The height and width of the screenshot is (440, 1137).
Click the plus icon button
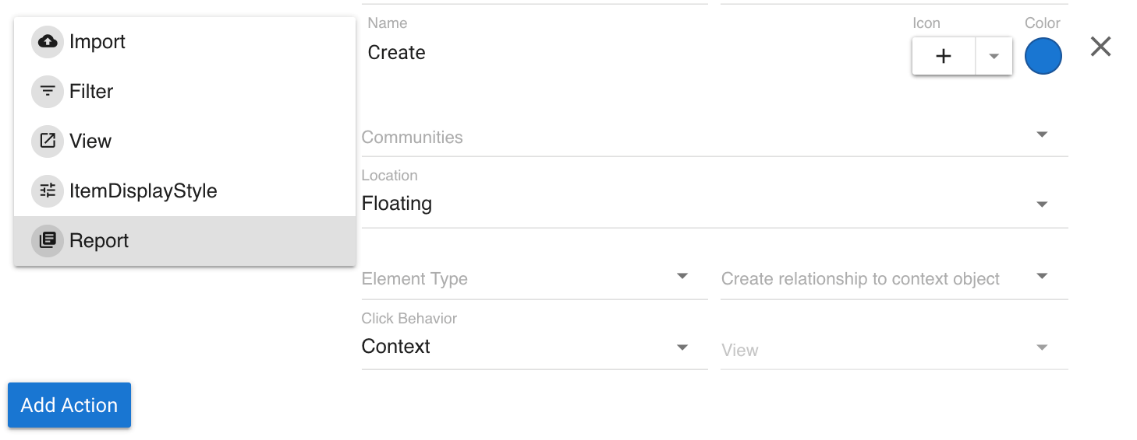click(943, 56)
